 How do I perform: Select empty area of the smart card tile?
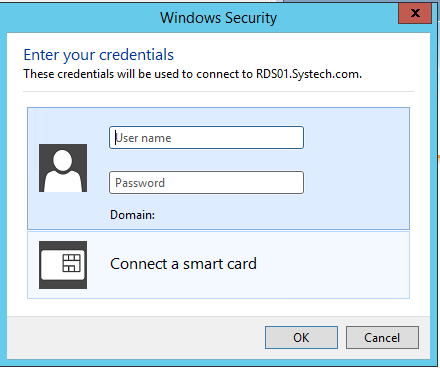point(333,265)
